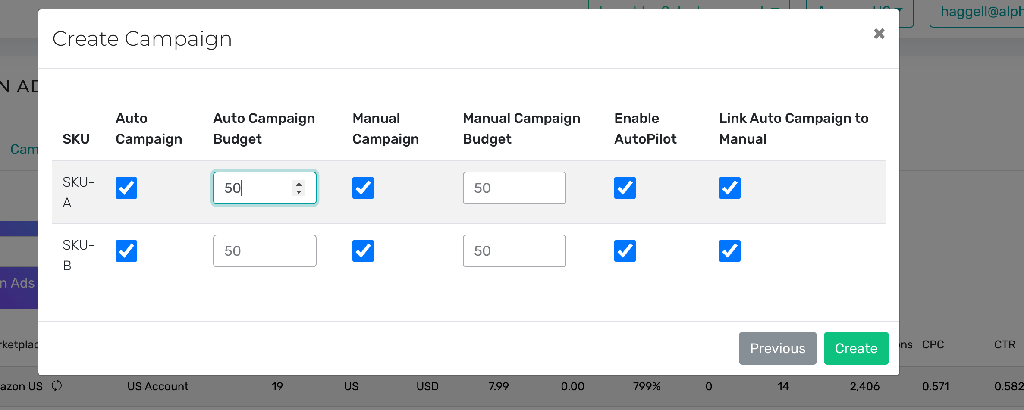This screenshot has height=410, width=1024.
Task: Uncheck Auto Campaign for SKU-A
Action: coord(127,188)
